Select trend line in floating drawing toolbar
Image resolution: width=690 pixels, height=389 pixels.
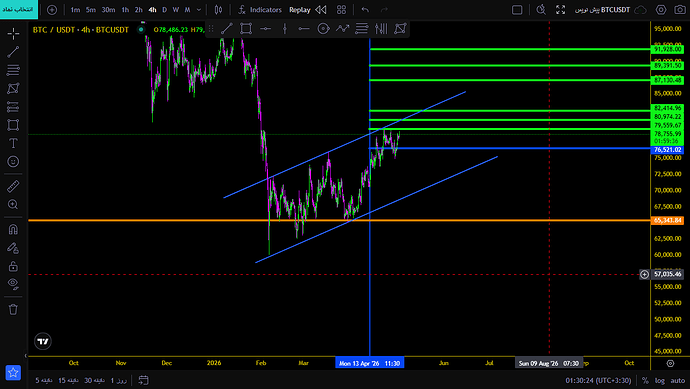(227, 29)
